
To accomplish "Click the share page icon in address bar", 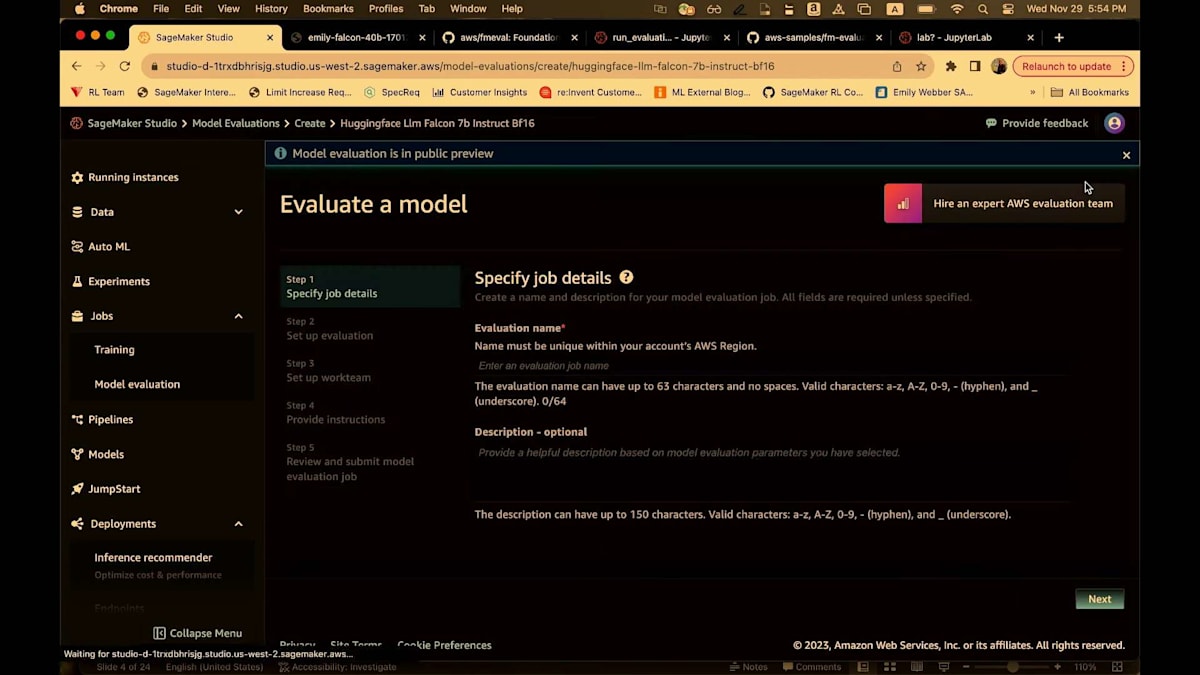I will 897,66.
